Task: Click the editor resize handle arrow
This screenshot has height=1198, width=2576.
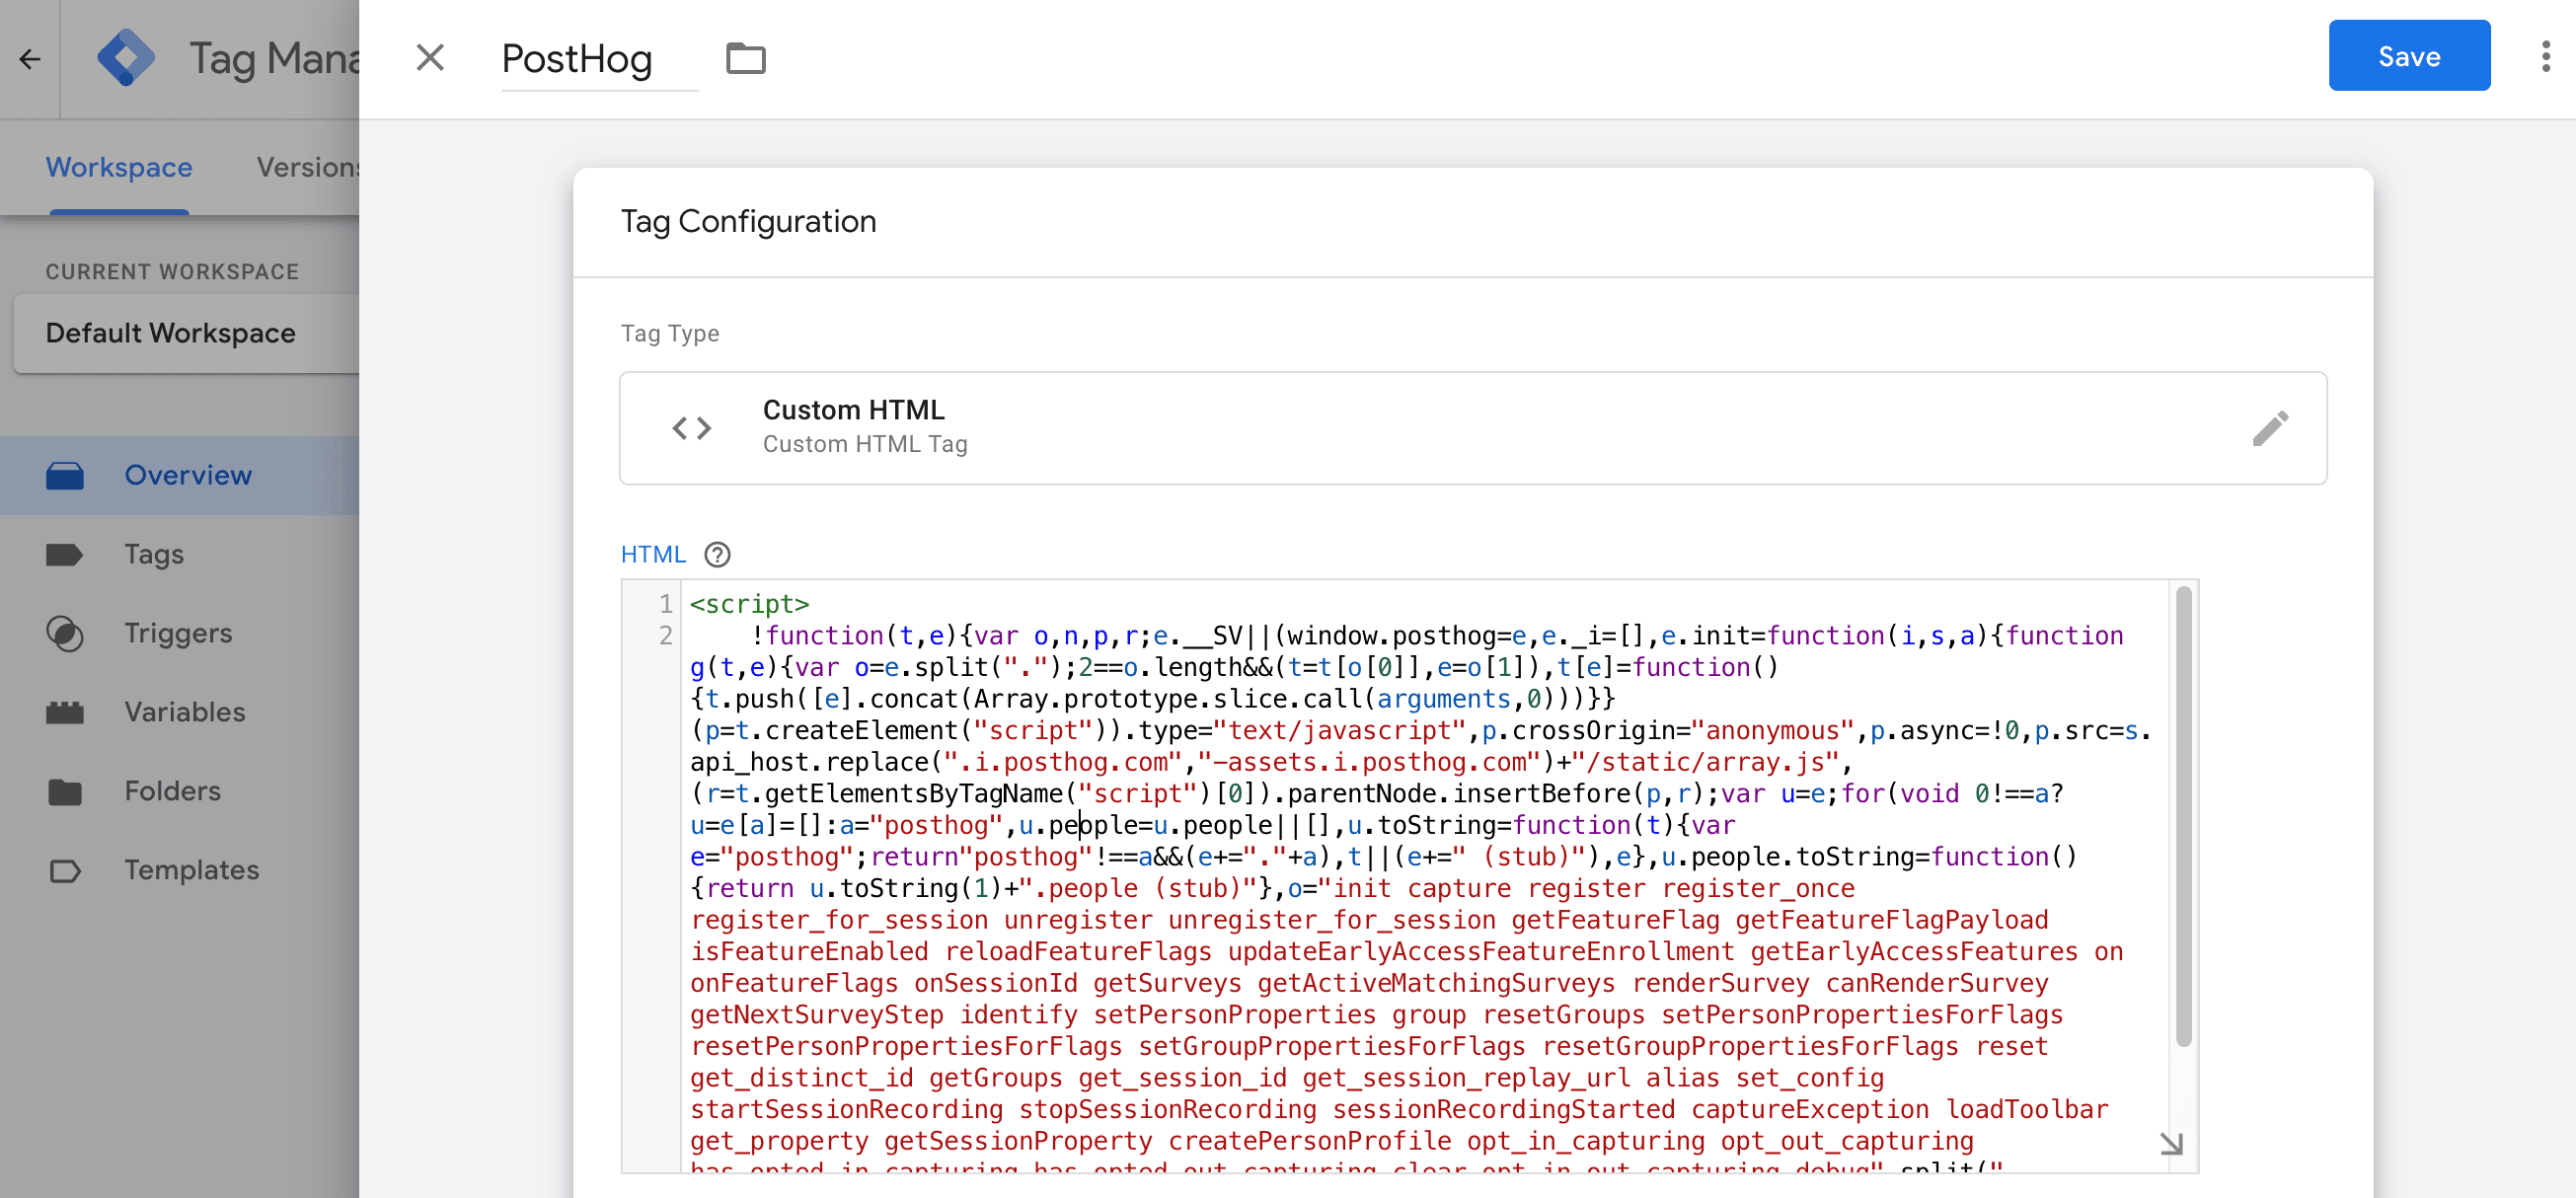Action: coord(2171,1143)
